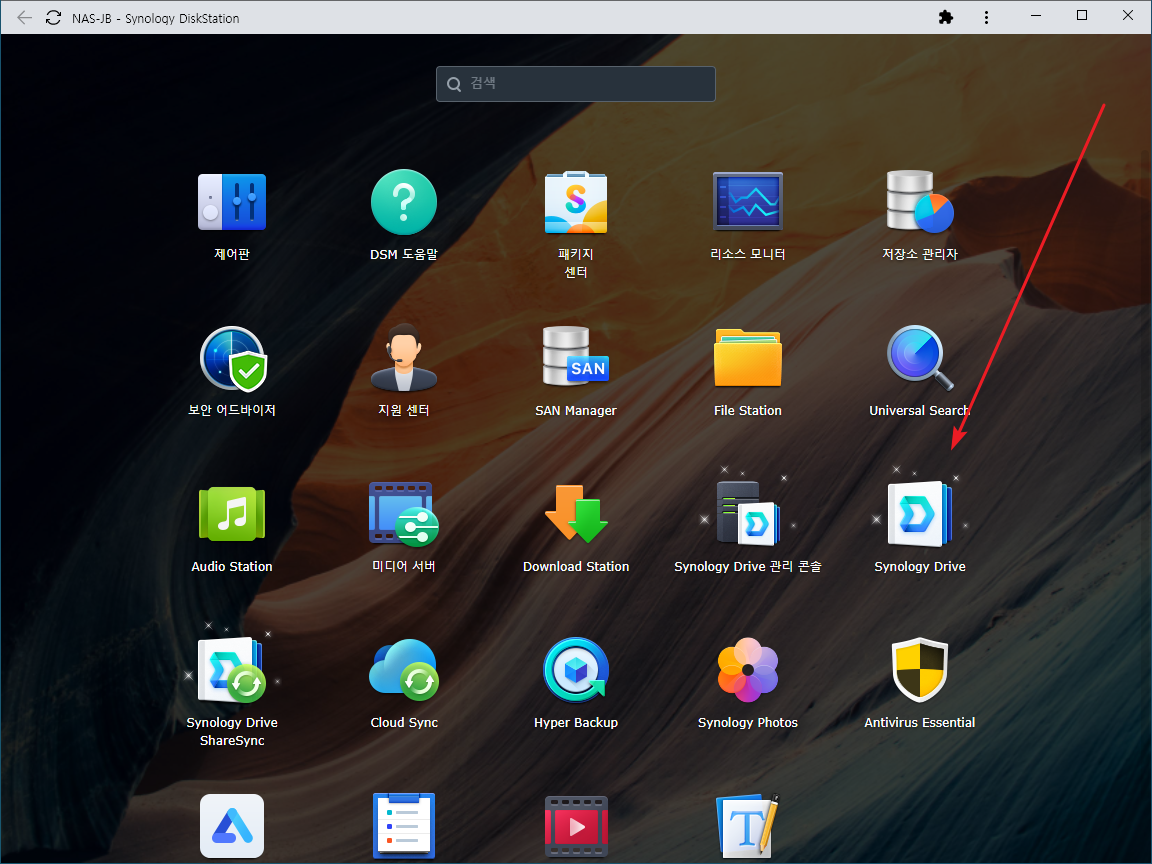Open the clipboard checklist app icon
The height and width of the screenshot is (864, 1152).
(x=404, y=826)
